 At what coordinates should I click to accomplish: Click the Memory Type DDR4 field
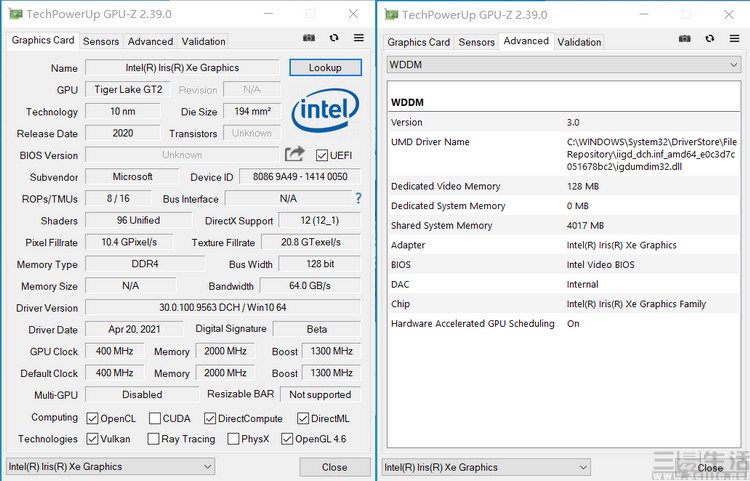coord(145,264)
